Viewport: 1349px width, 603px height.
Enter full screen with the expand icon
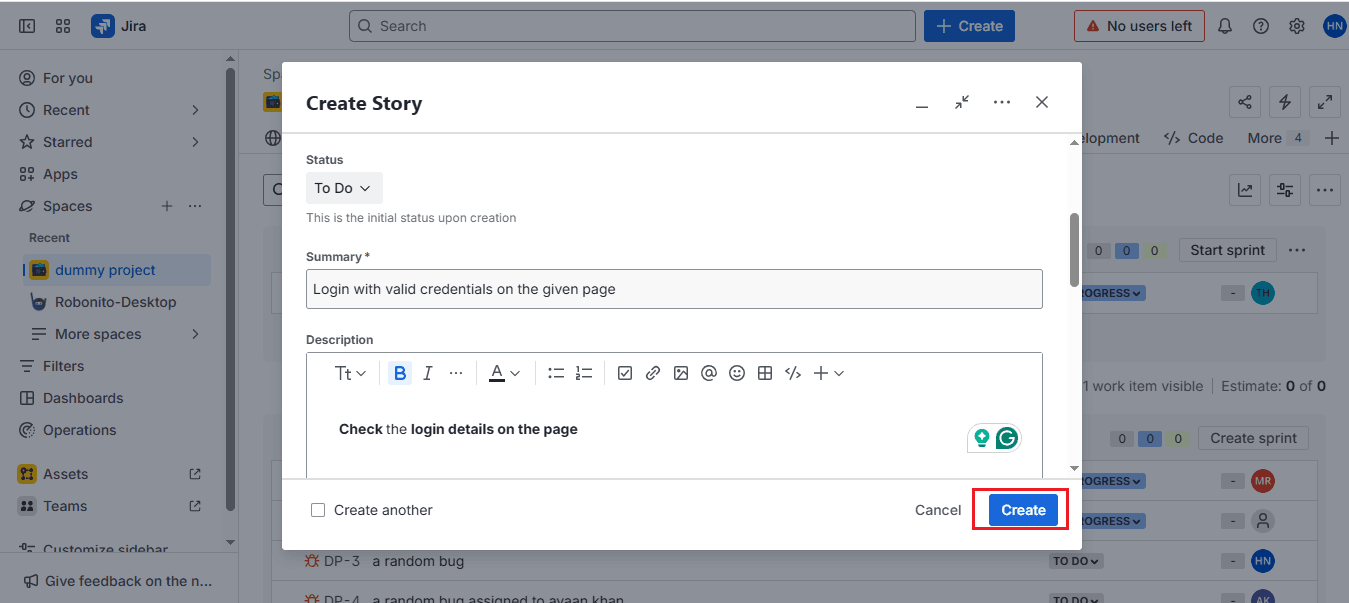click(x=1325, y=102)
